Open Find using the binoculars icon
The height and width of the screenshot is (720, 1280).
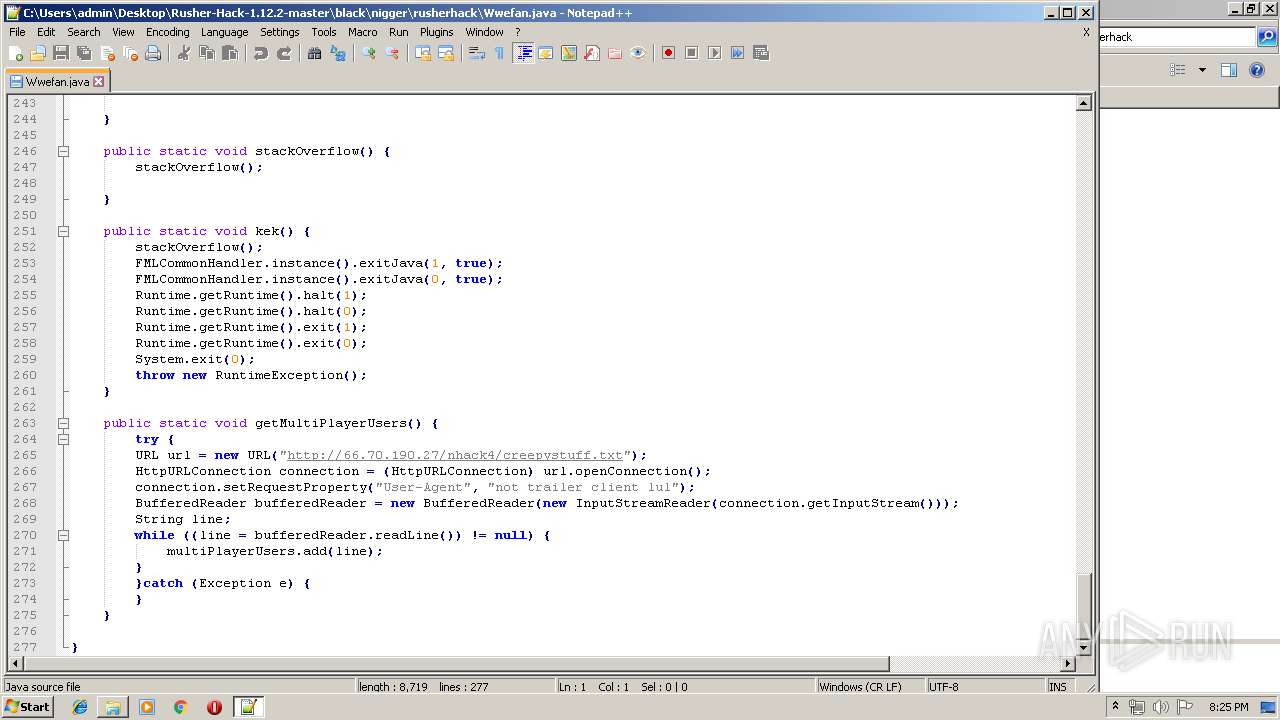[314, 53]
